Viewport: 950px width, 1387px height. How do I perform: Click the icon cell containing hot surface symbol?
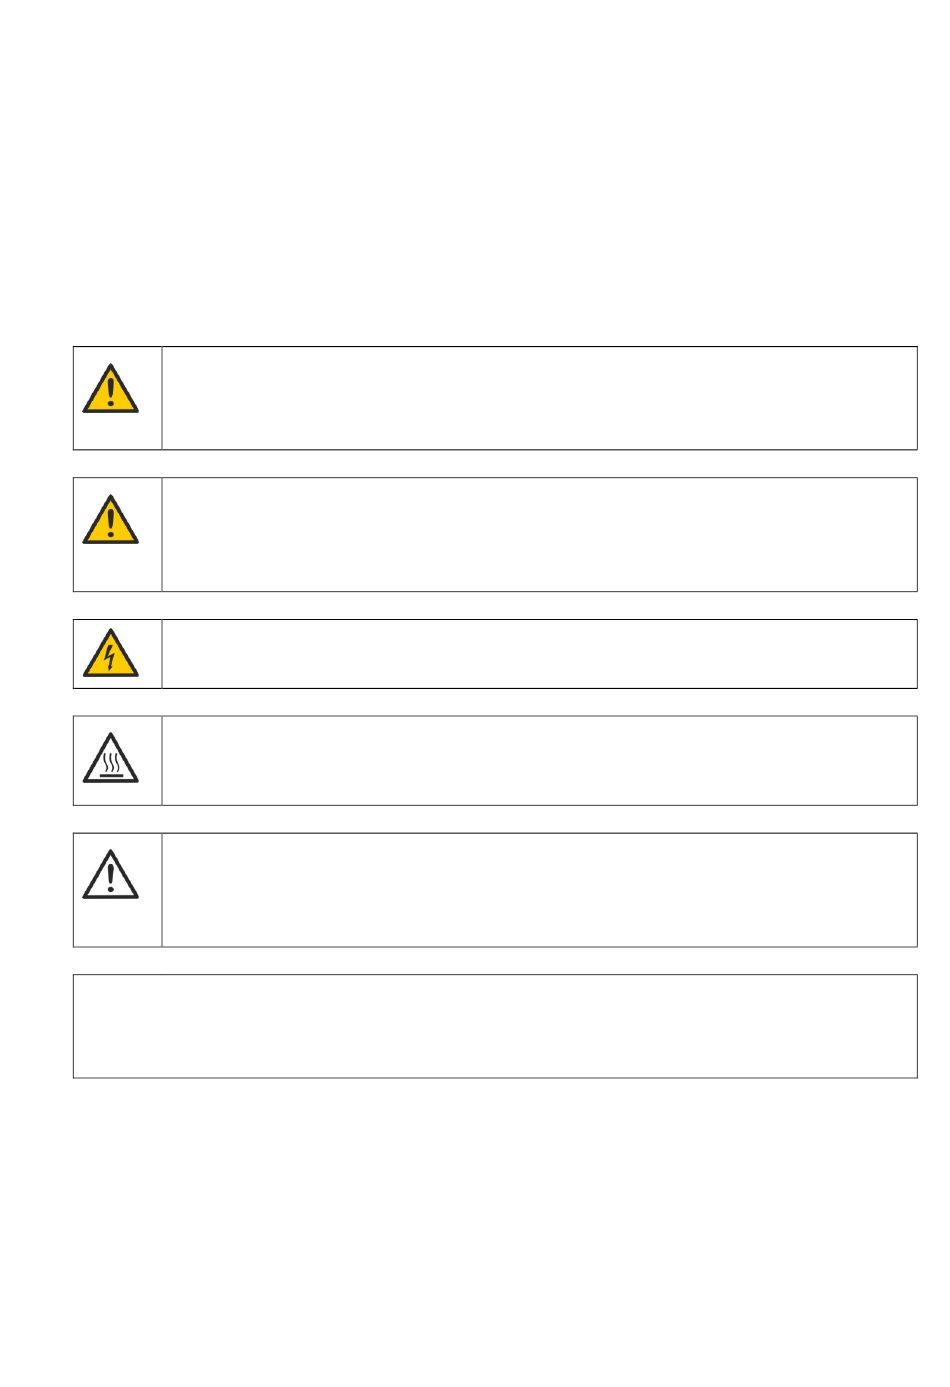click(117, 760)
